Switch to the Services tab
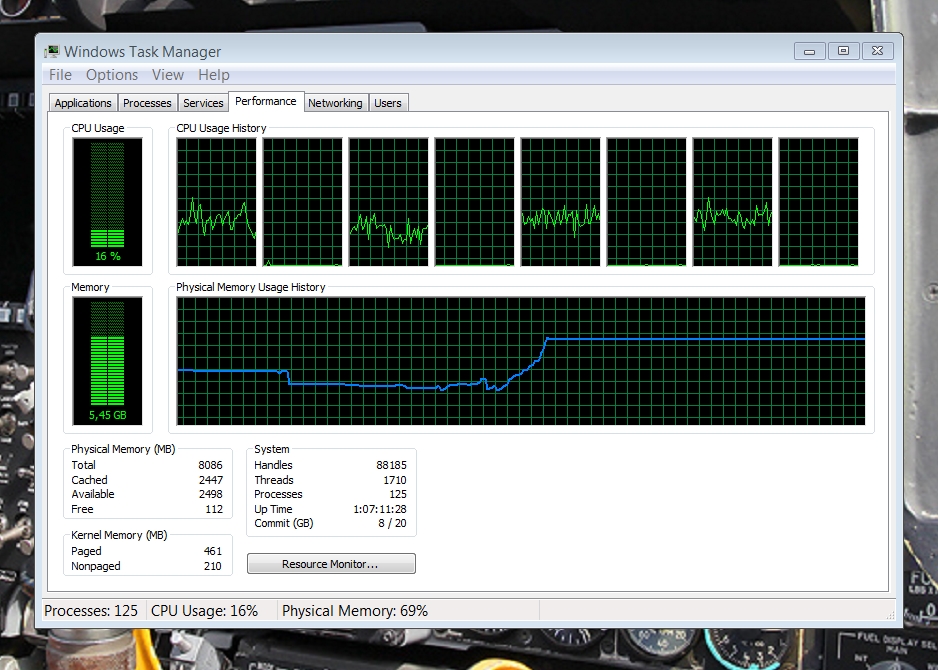 point(203,103)
